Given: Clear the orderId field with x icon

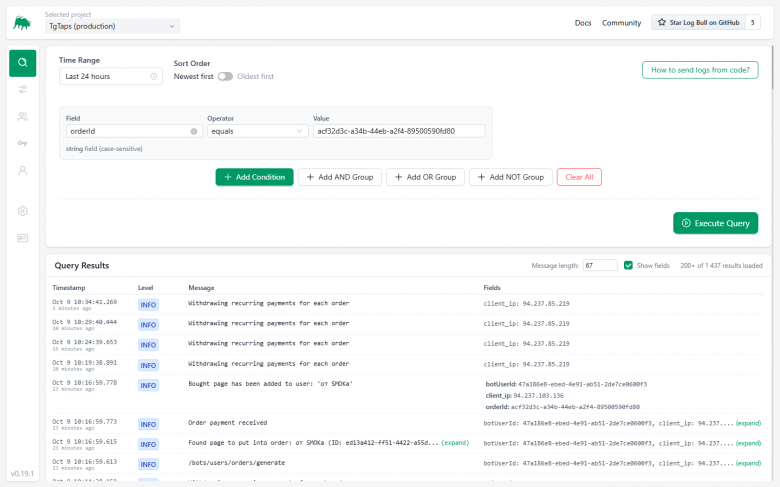Looking at the screenshot, I should click(x=194, y=131).
